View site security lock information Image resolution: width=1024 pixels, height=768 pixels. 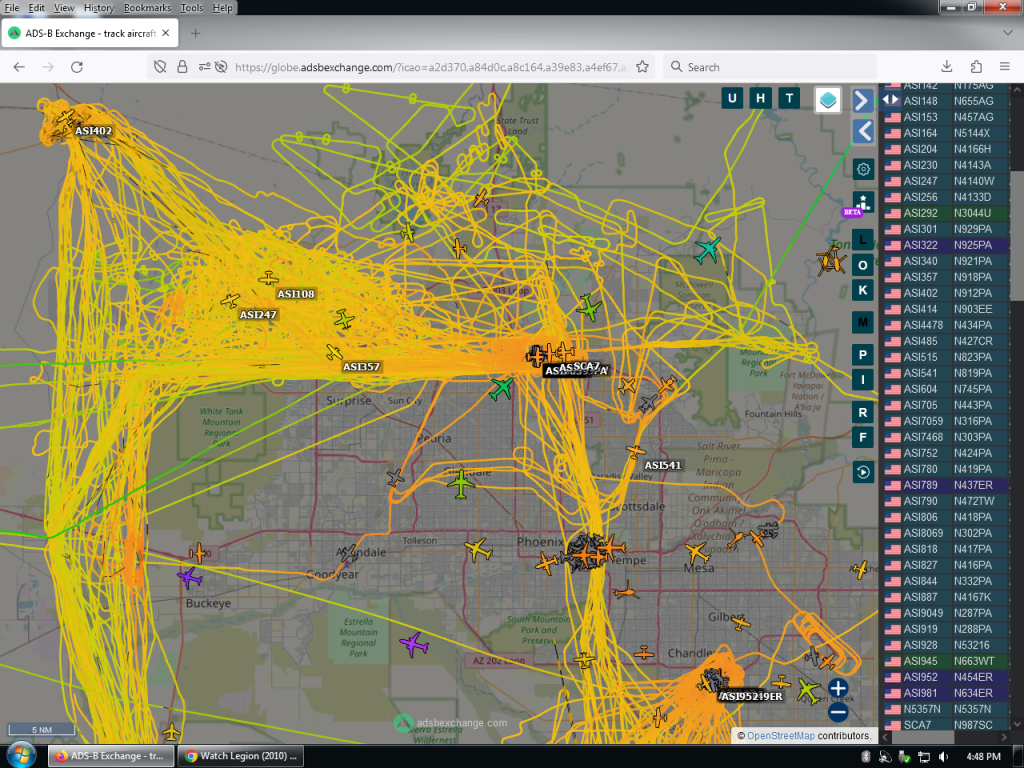point(182,67)
